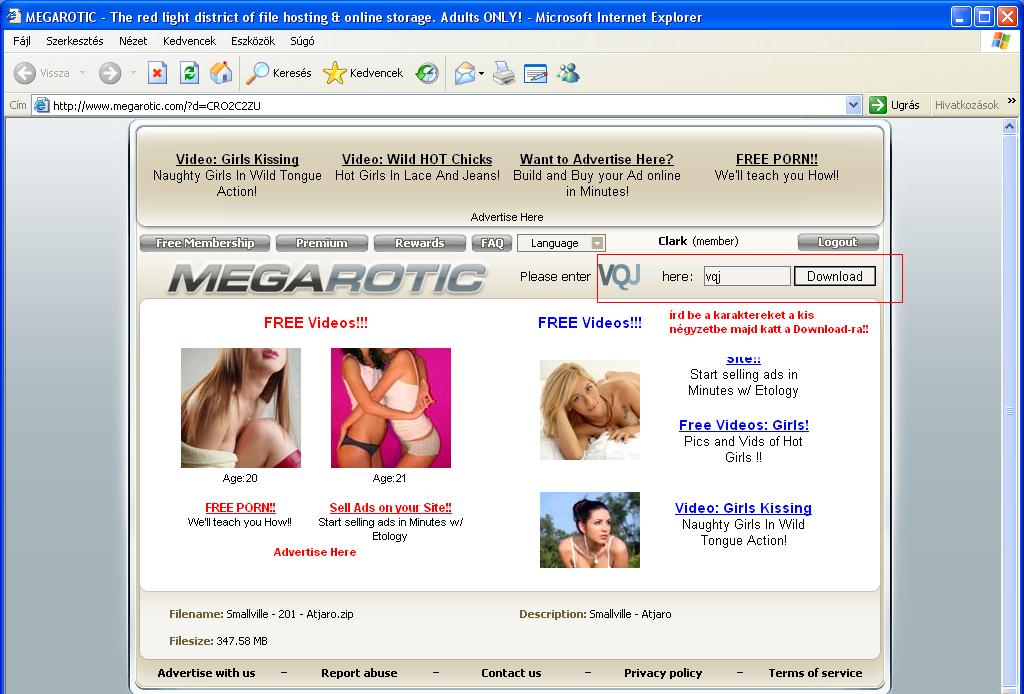
Task: Open the History clock icon
Action: [427, 73]
